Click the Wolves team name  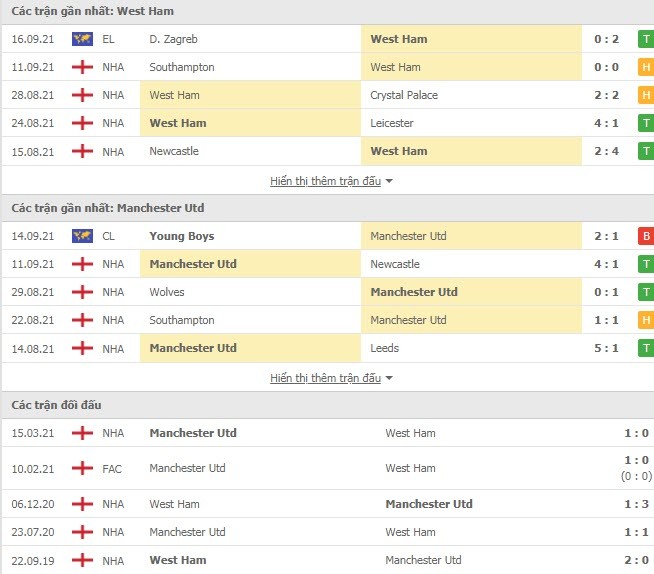(x=167, y=292)
